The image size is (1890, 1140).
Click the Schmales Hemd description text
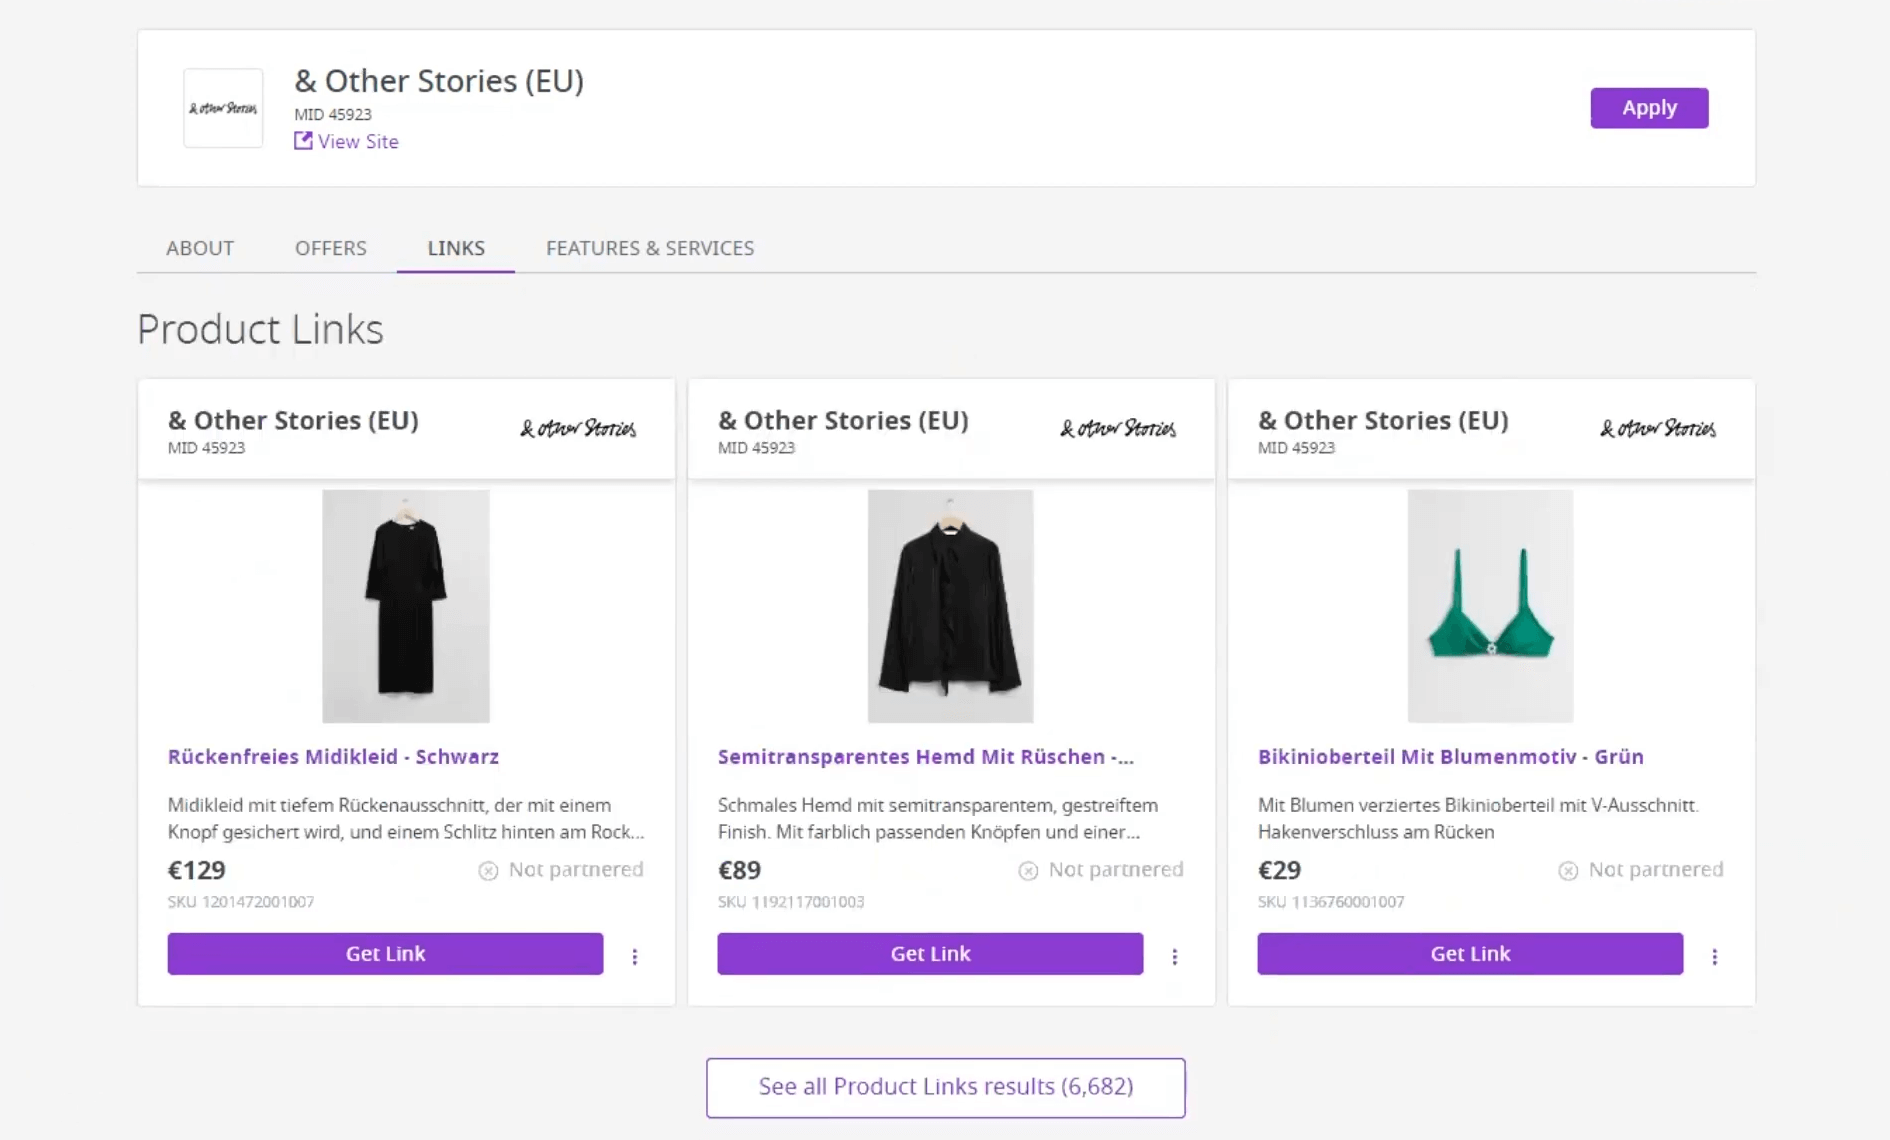[x=938, y=819]
